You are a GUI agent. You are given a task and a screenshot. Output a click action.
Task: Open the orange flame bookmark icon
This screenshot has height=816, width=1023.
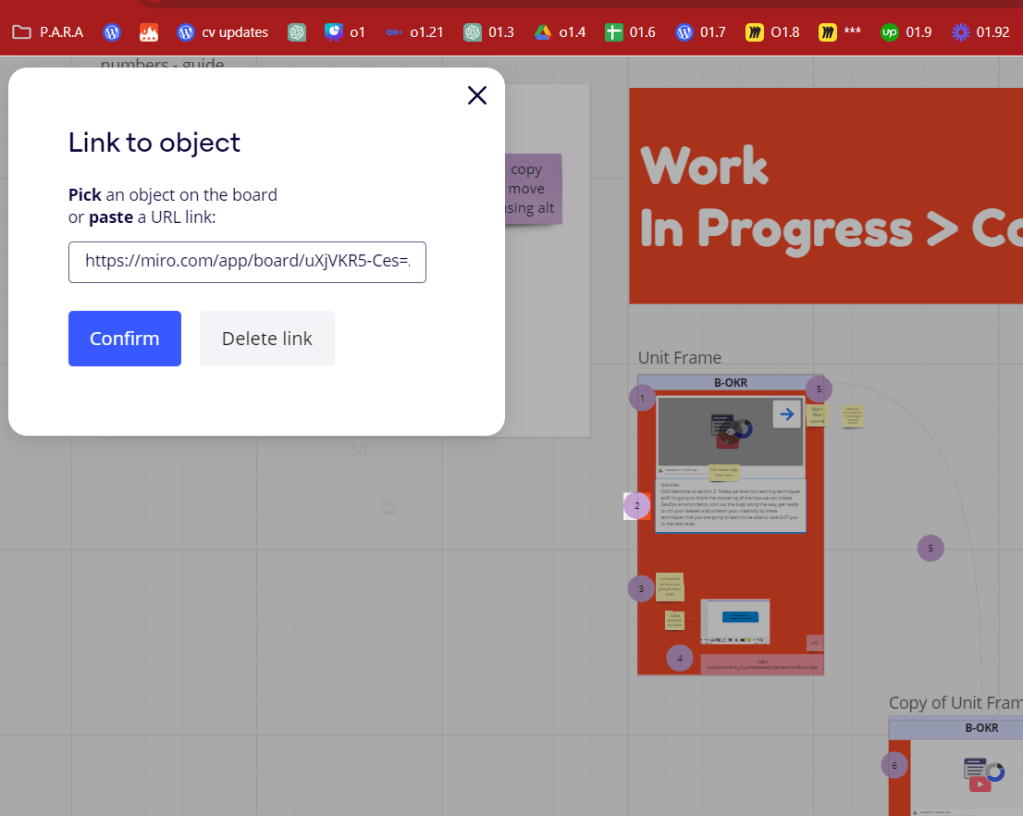click(149, 32)
